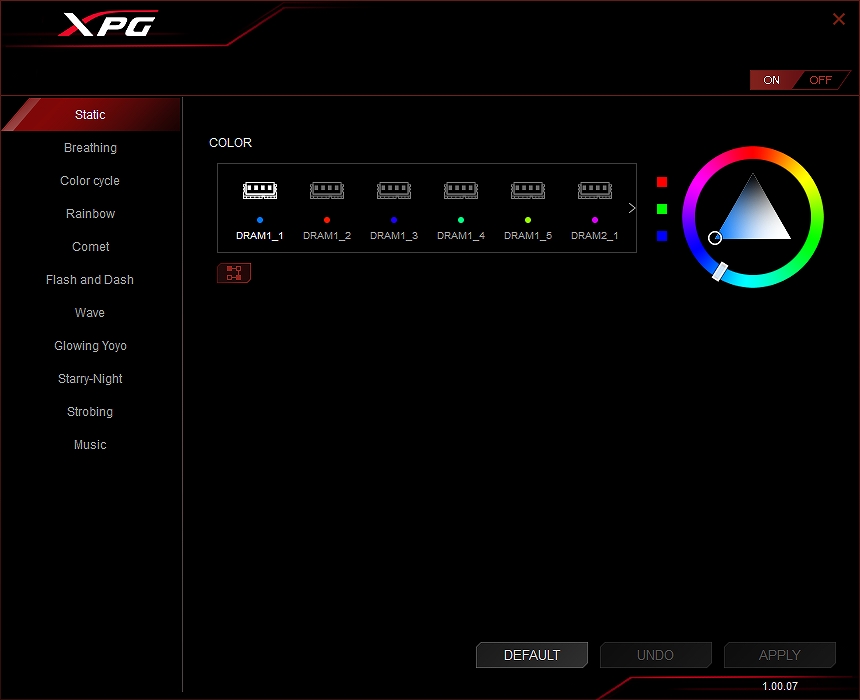The width and height of the screenshot is (860, 700).
Task: Pick the green preset color swatch
Action: point(662,208)
